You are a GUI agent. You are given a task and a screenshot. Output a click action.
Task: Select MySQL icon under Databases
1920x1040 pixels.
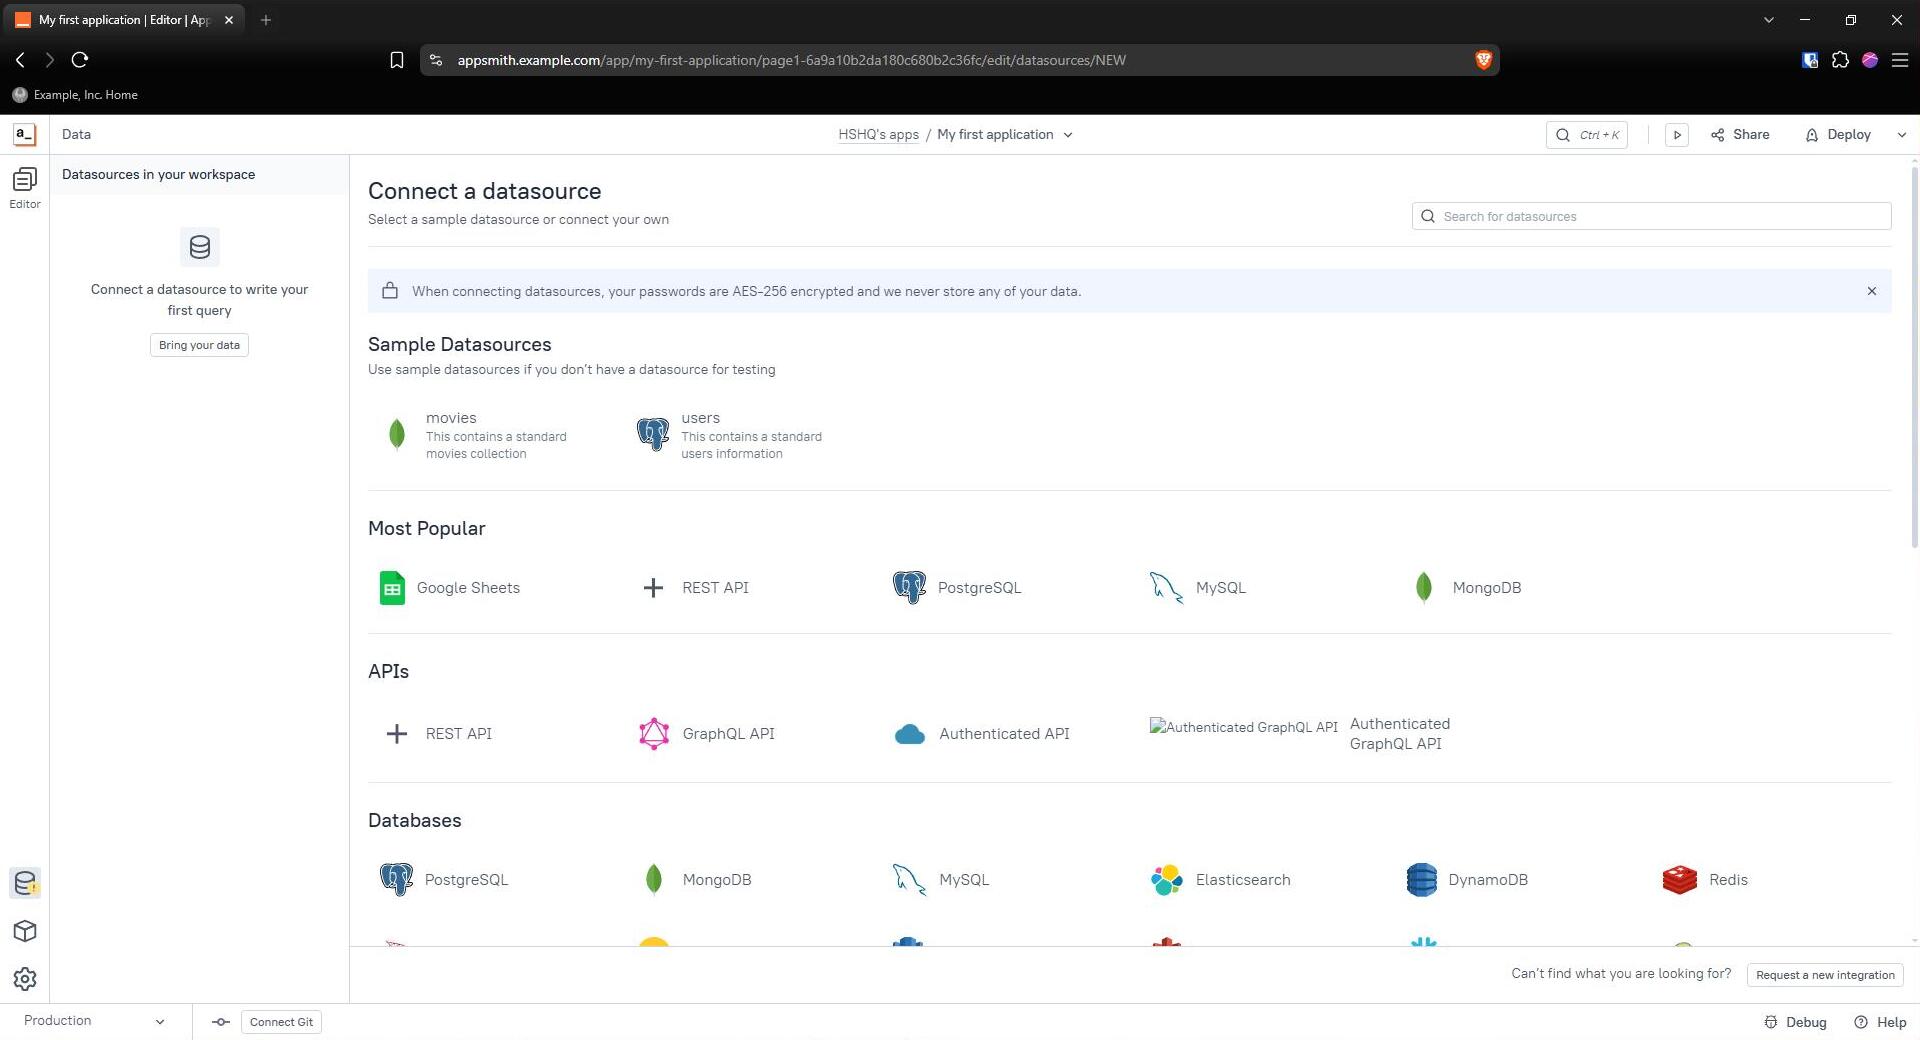click(909, 880)
